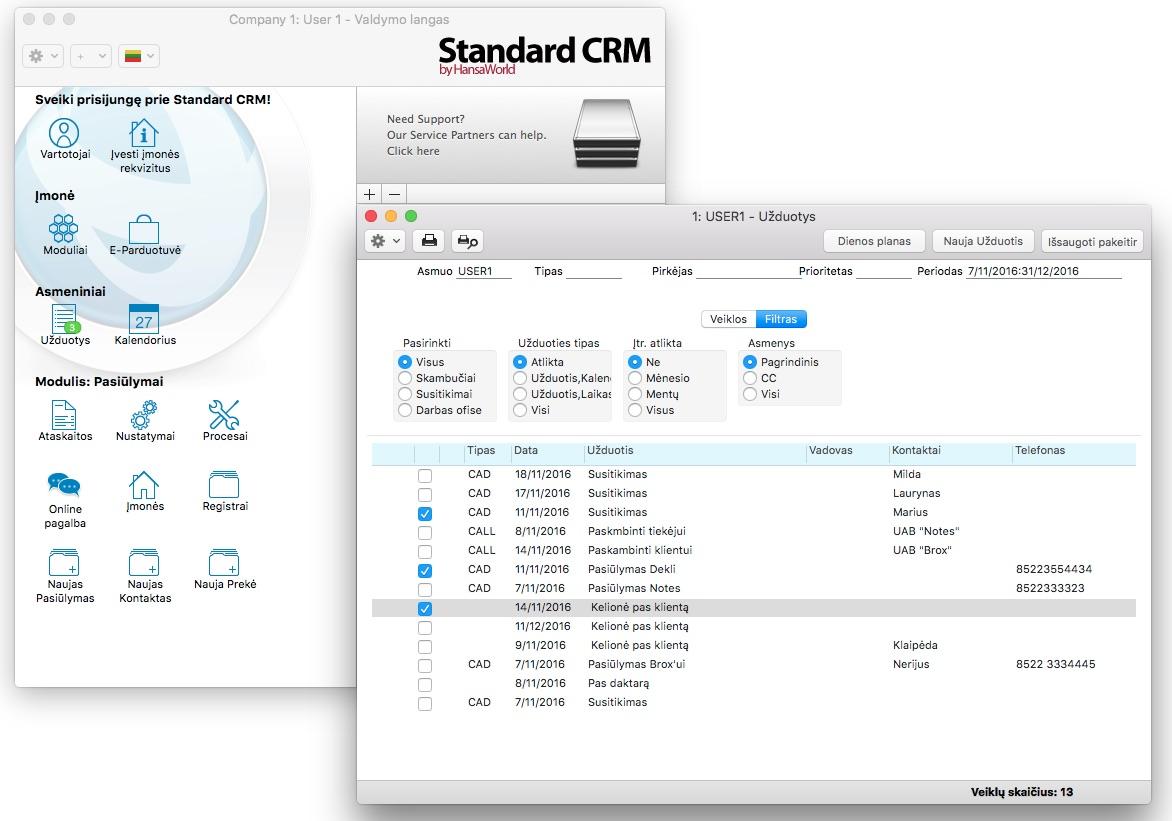The image size is (1172, 821).
Task: Open gear menu in Užduotys window toolbar
Action: click(x=386, y=241)
